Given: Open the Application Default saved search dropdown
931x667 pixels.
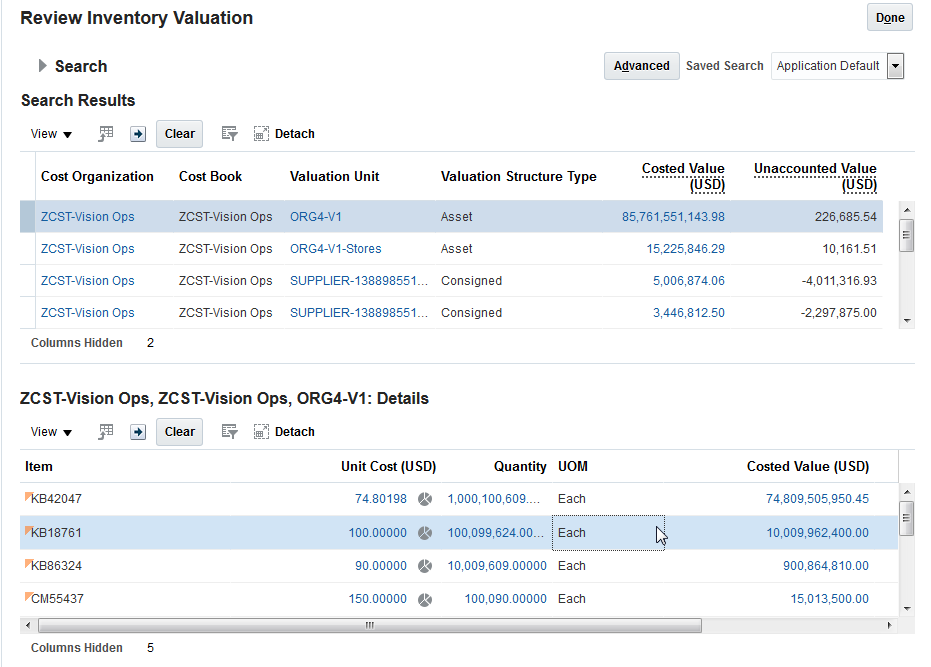Looking at the screenshot, I should coord(895,66).
